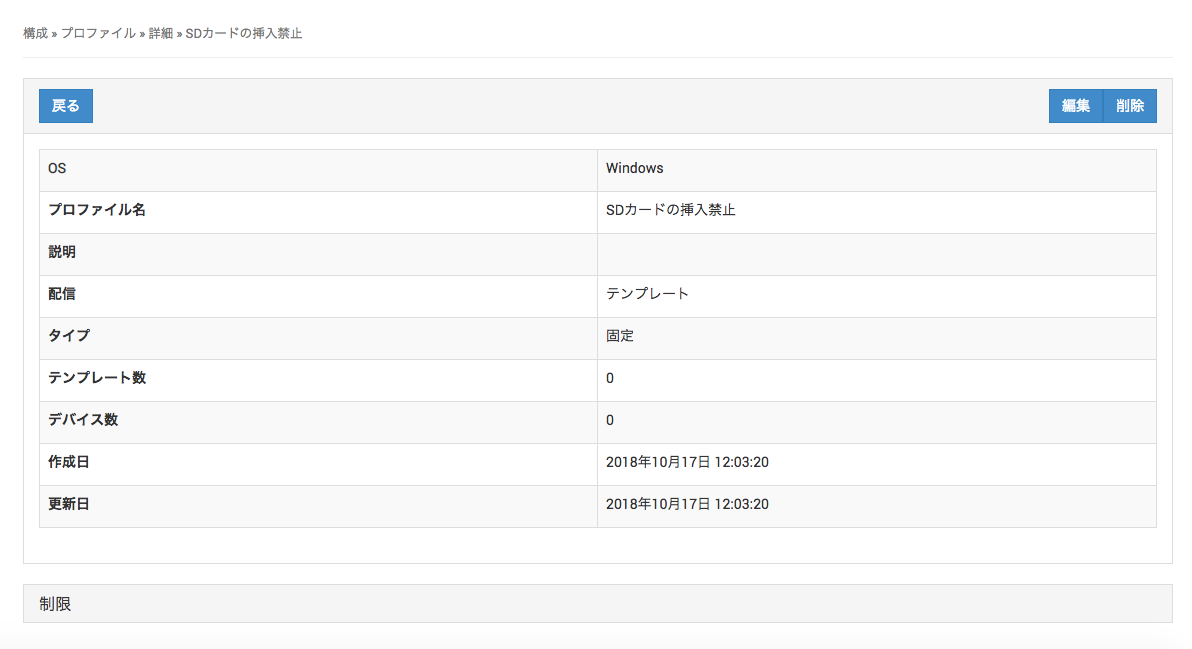The height and width of the screenshot is (649, 1192).
Task: Expand the 制限 section header
Action: (x=56, y=604)
